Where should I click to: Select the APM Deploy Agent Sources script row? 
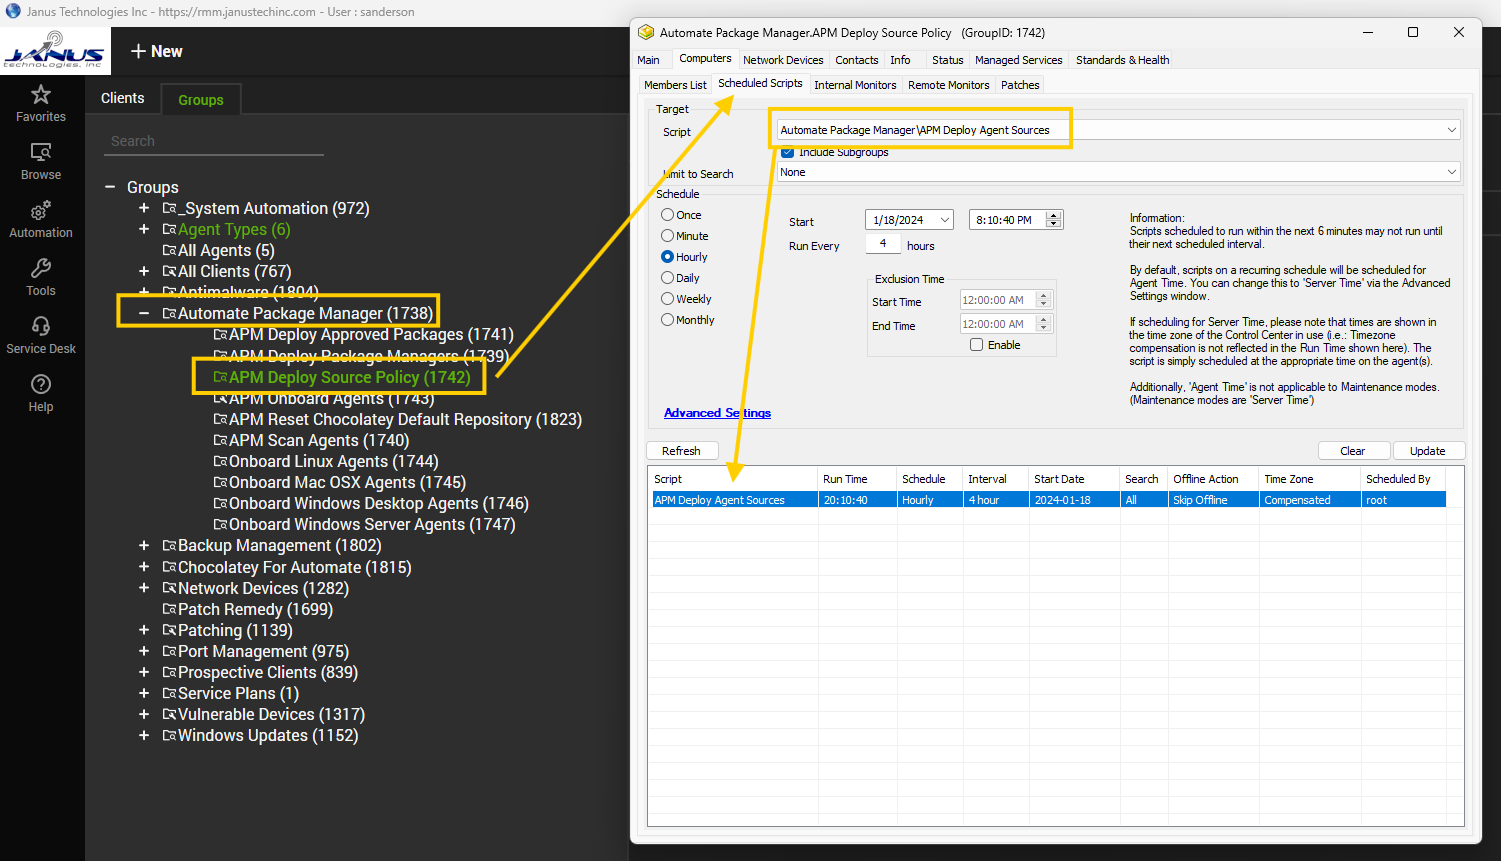tap(1049, 500)
